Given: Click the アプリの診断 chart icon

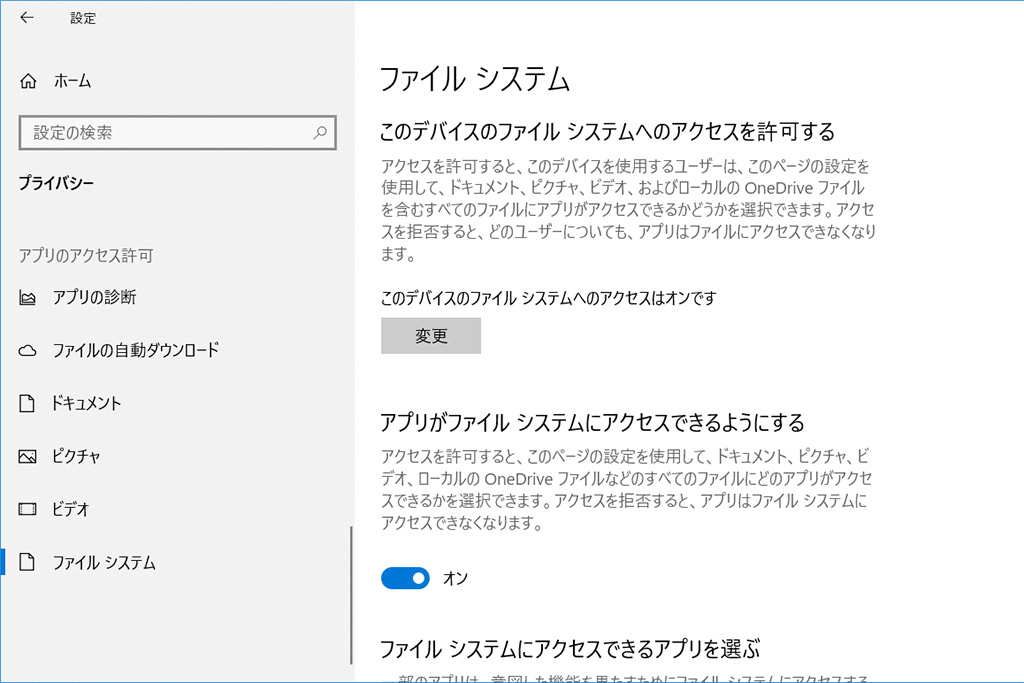Looking at the screenshot, I should 28,297.
